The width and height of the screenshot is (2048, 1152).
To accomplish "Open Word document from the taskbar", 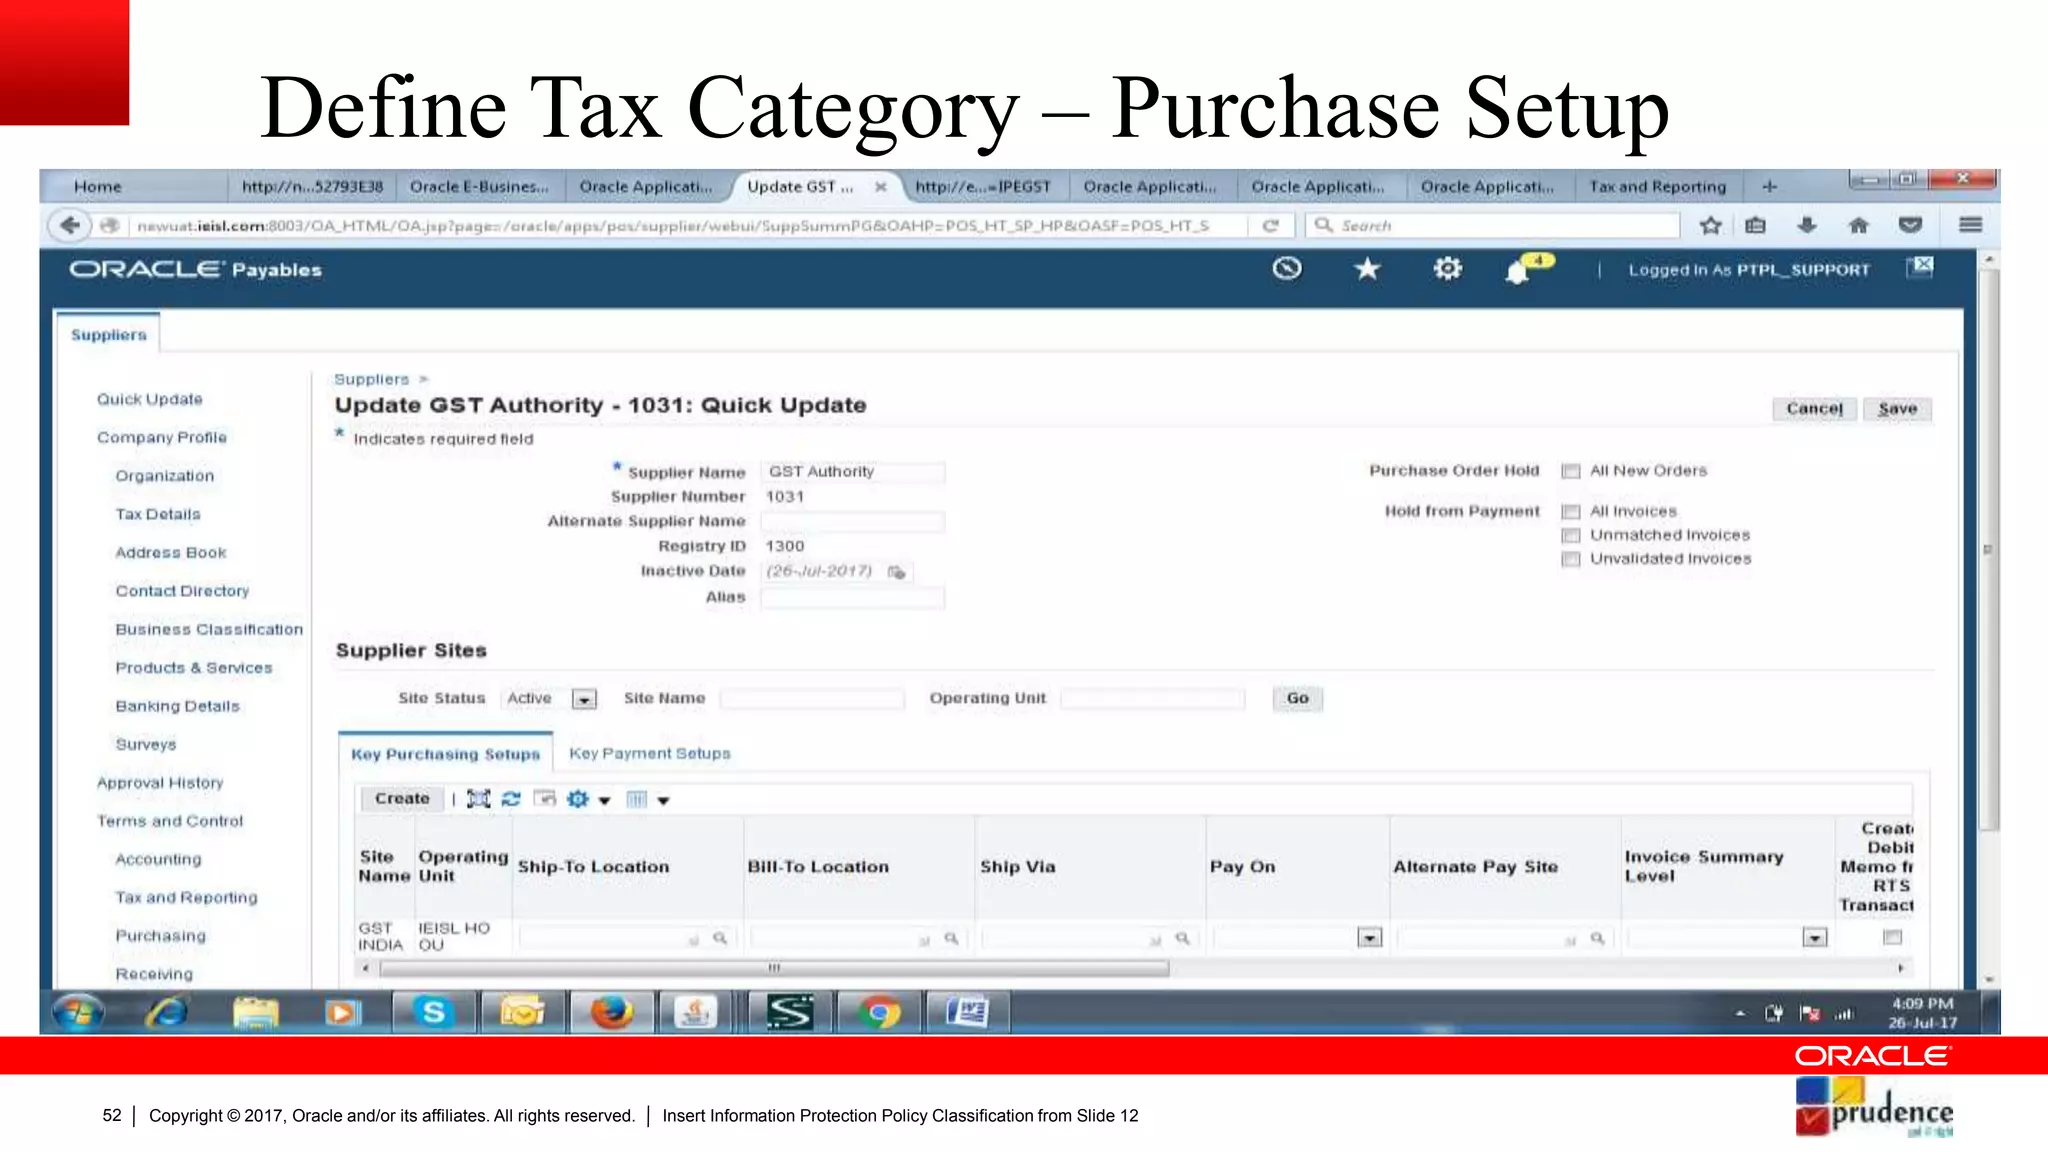I will pyautogui.click(x=966, y=1013).
